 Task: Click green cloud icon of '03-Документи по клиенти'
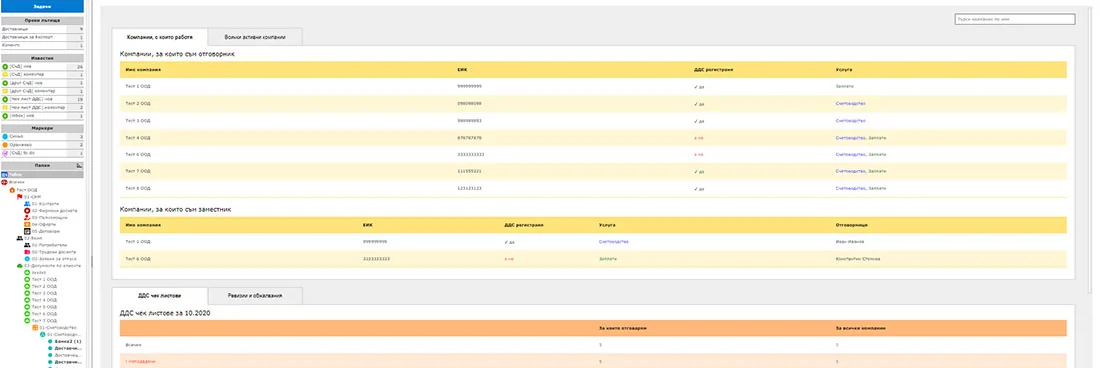[x=20, y=266]
